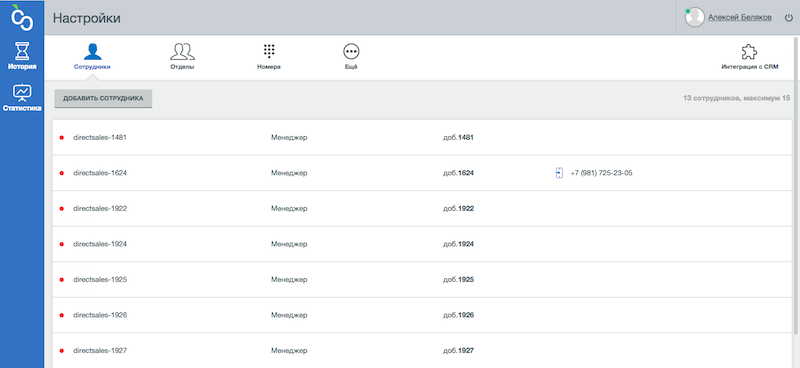This screenshot has height=368, width=800.
Task: Switch to the Сотрудники tab
Action: (x=92, y=56)
